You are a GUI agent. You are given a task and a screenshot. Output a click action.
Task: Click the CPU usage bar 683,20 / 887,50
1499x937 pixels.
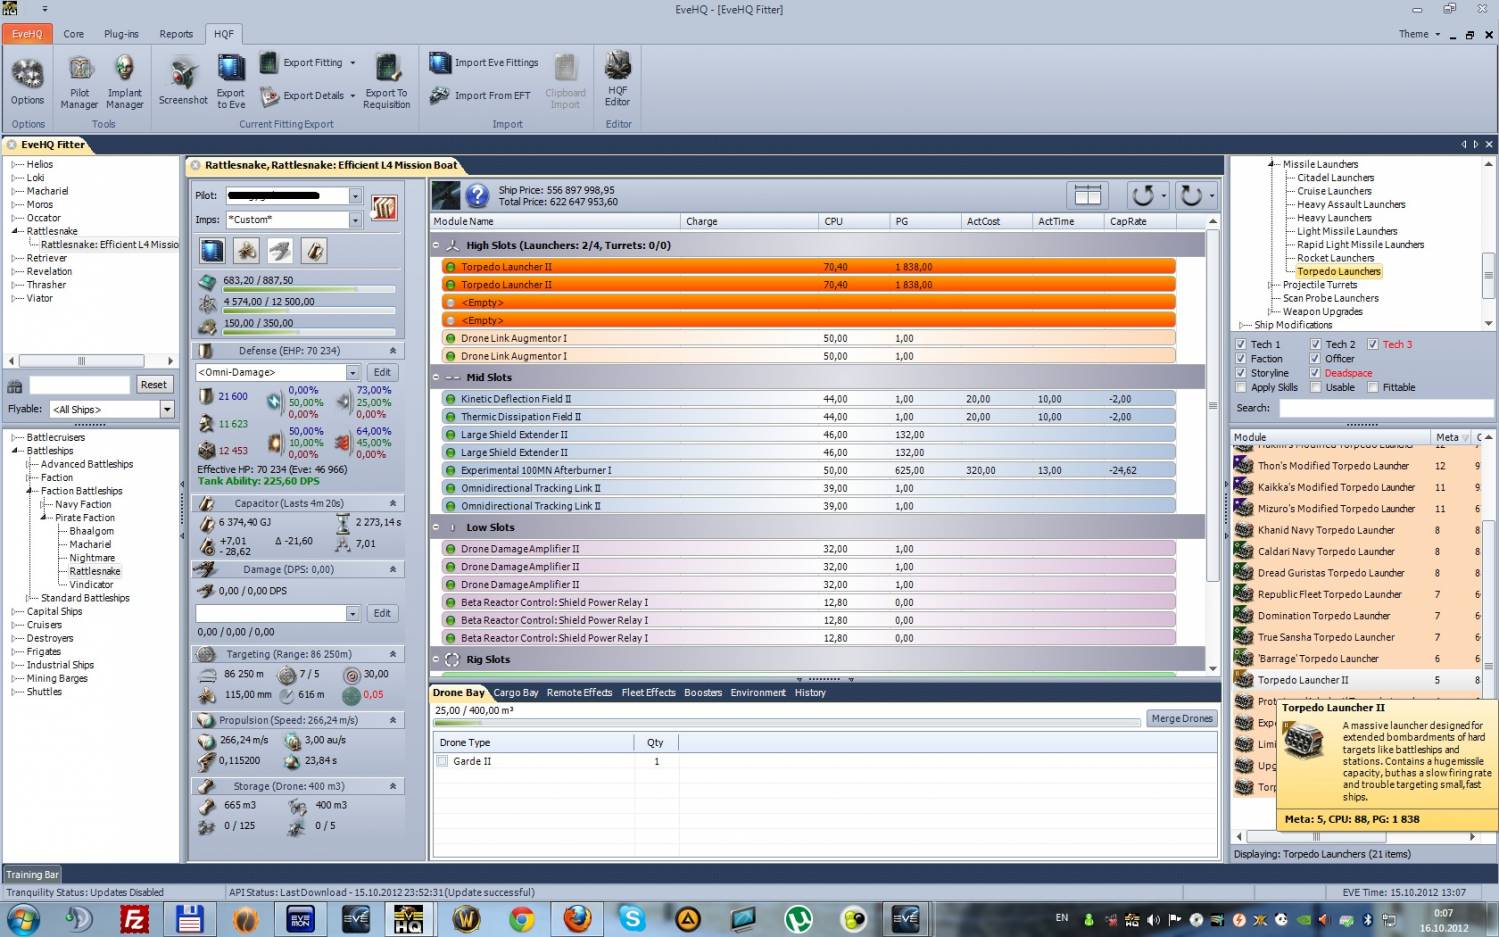point(309,289)
